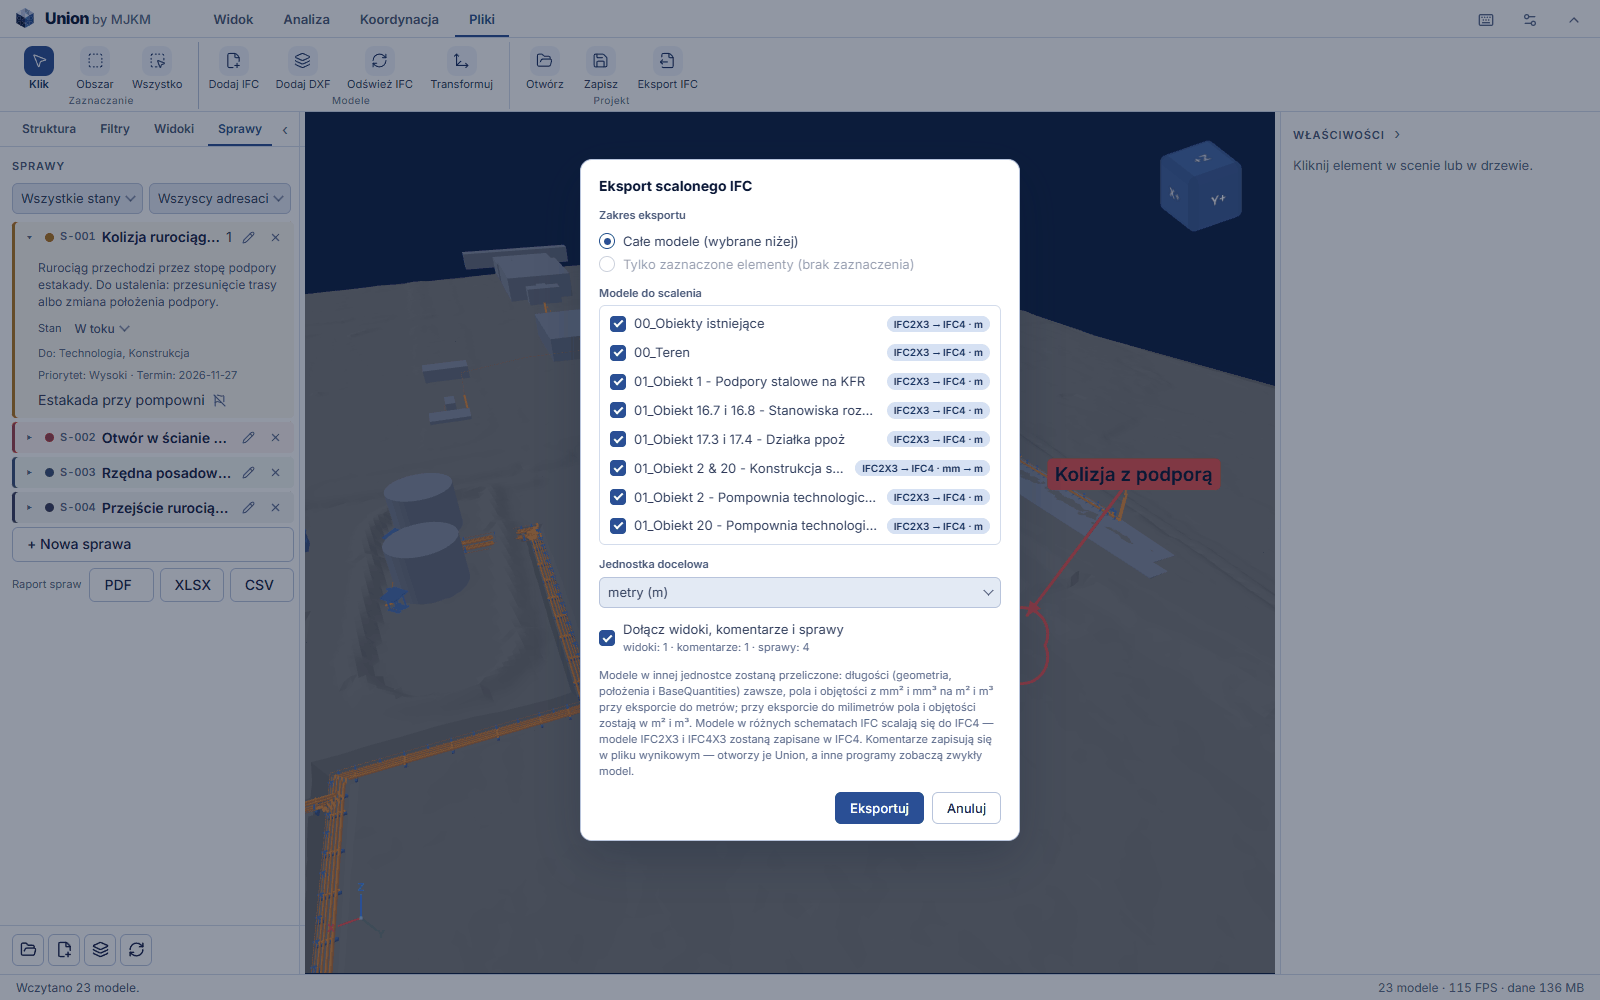
Task: Delete issue S-002 using its X icon
Action: coord(275,438)
